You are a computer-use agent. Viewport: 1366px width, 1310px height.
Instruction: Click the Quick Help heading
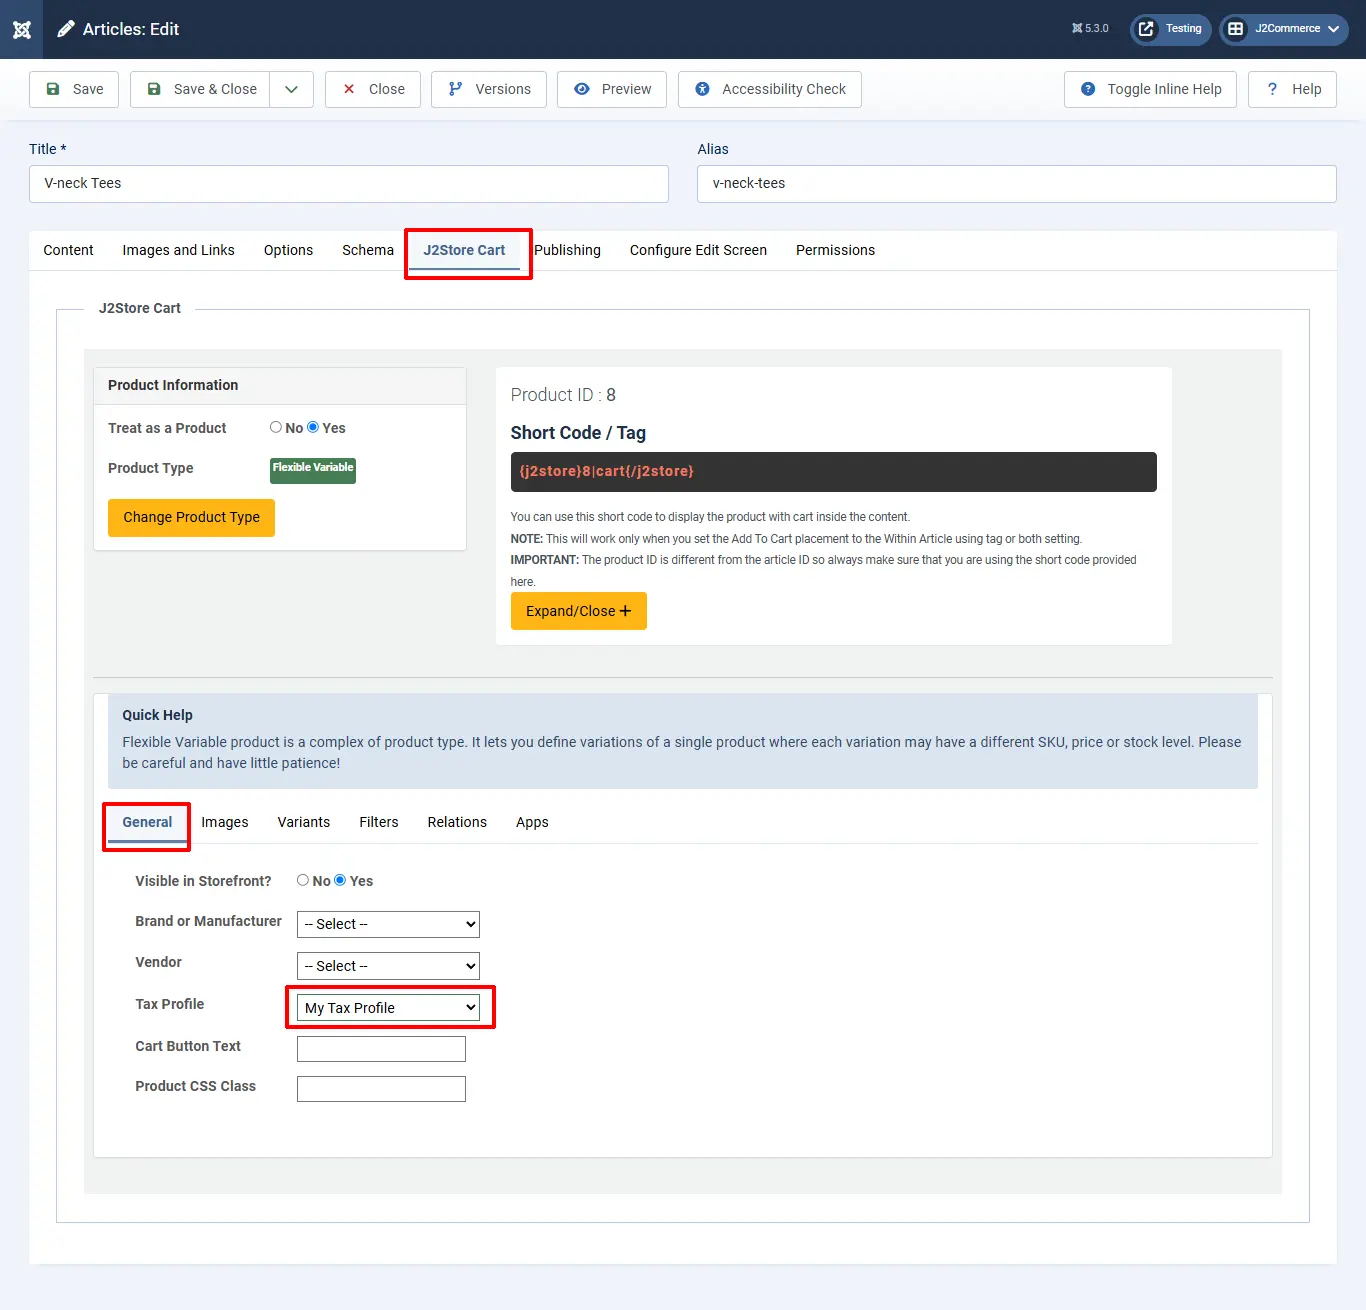pyautogui.click(x=157, y=715)
